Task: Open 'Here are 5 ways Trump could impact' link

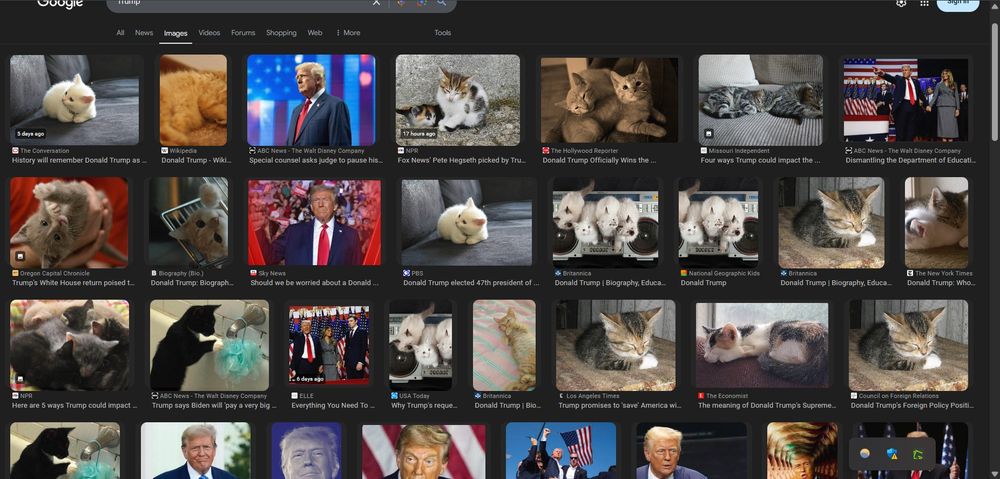Action: coord(74,406)
